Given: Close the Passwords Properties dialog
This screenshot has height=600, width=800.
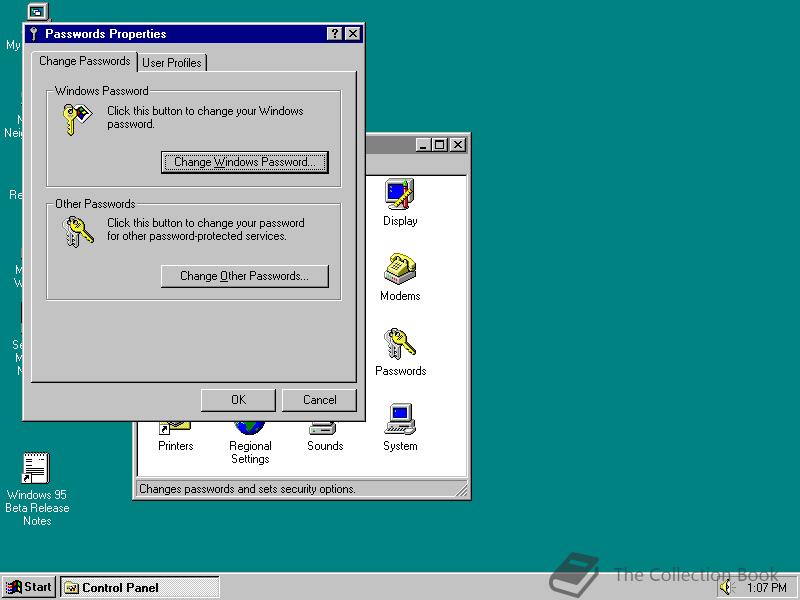Looking at the screenshot, I should pos(353,34).
